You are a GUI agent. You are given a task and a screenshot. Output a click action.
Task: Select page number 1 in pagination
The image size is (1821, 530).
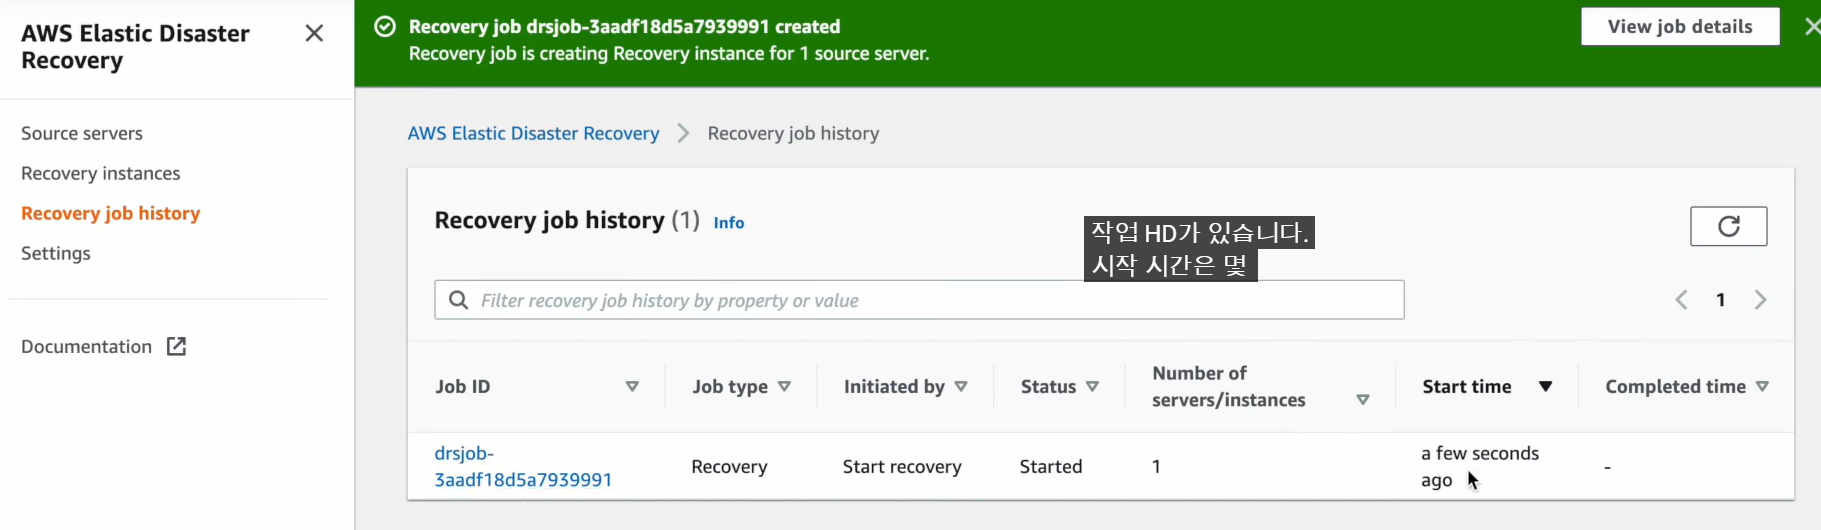click(1721, 300)
